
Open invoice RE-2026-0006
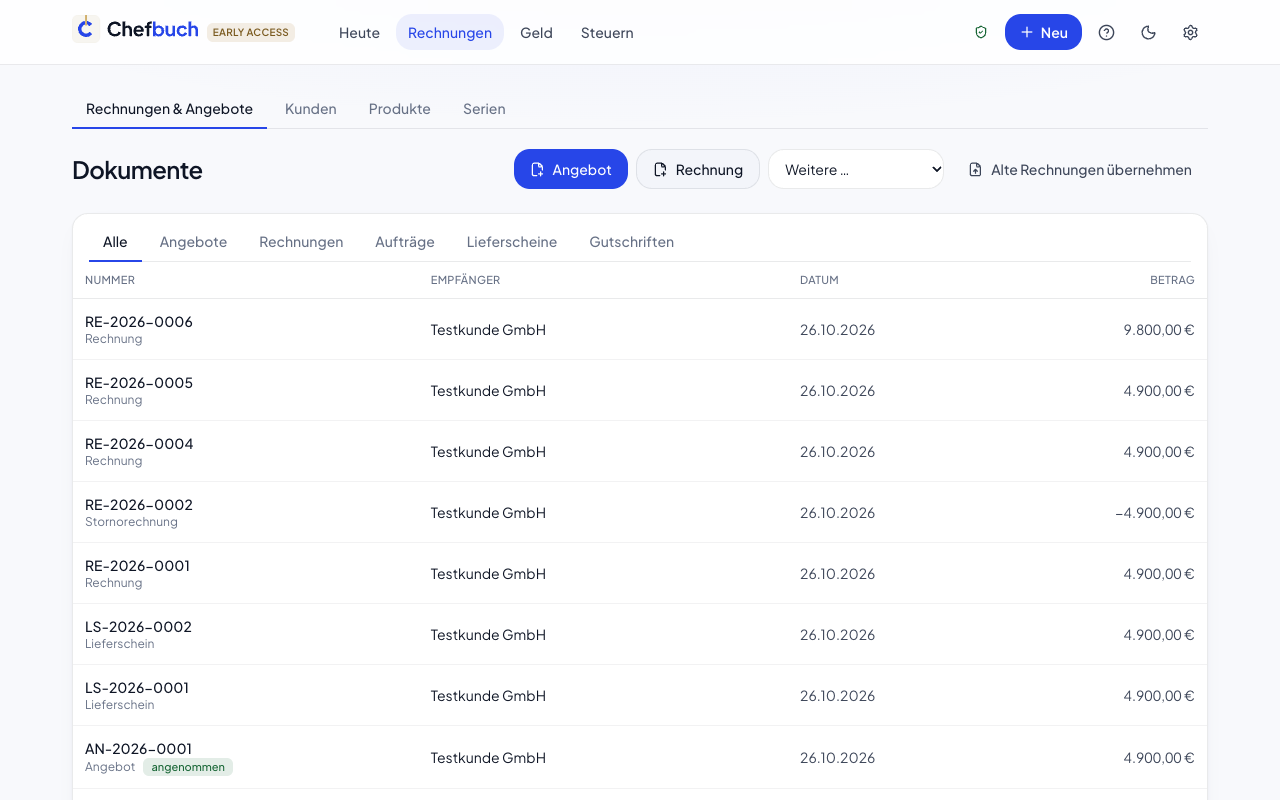pos(640,329)
